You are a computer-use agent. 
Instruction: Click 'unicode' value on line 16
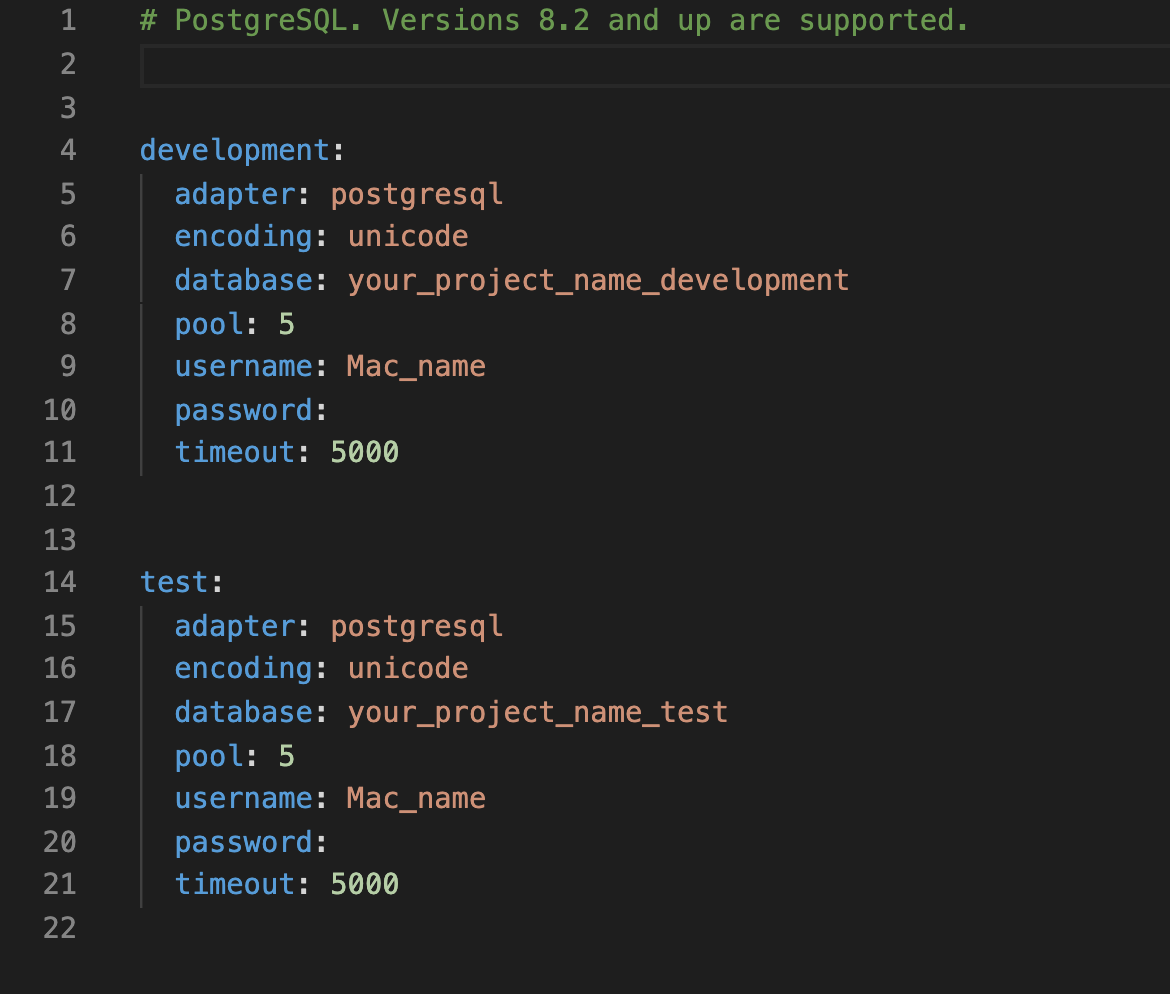[408, 669]
